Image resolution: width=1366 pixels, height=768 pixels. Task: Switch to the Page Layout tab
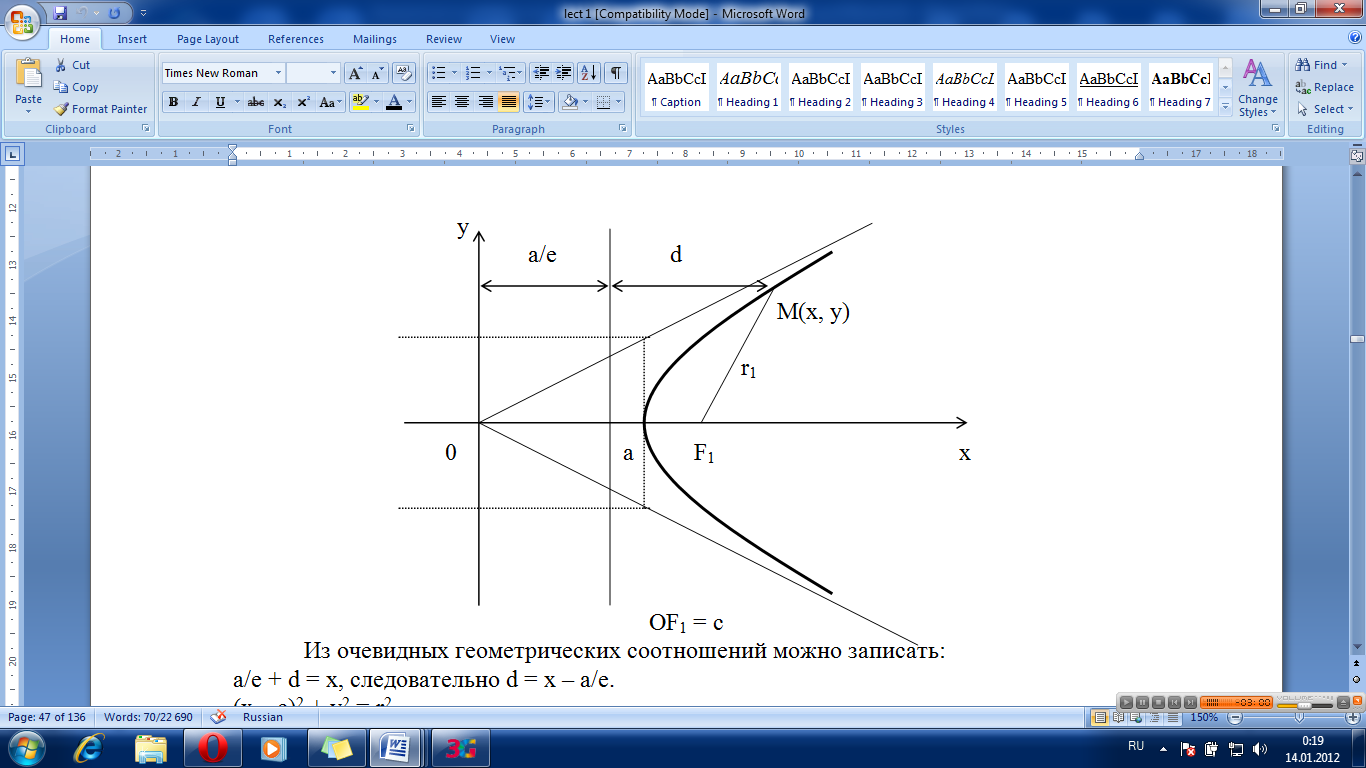point(208,39)
